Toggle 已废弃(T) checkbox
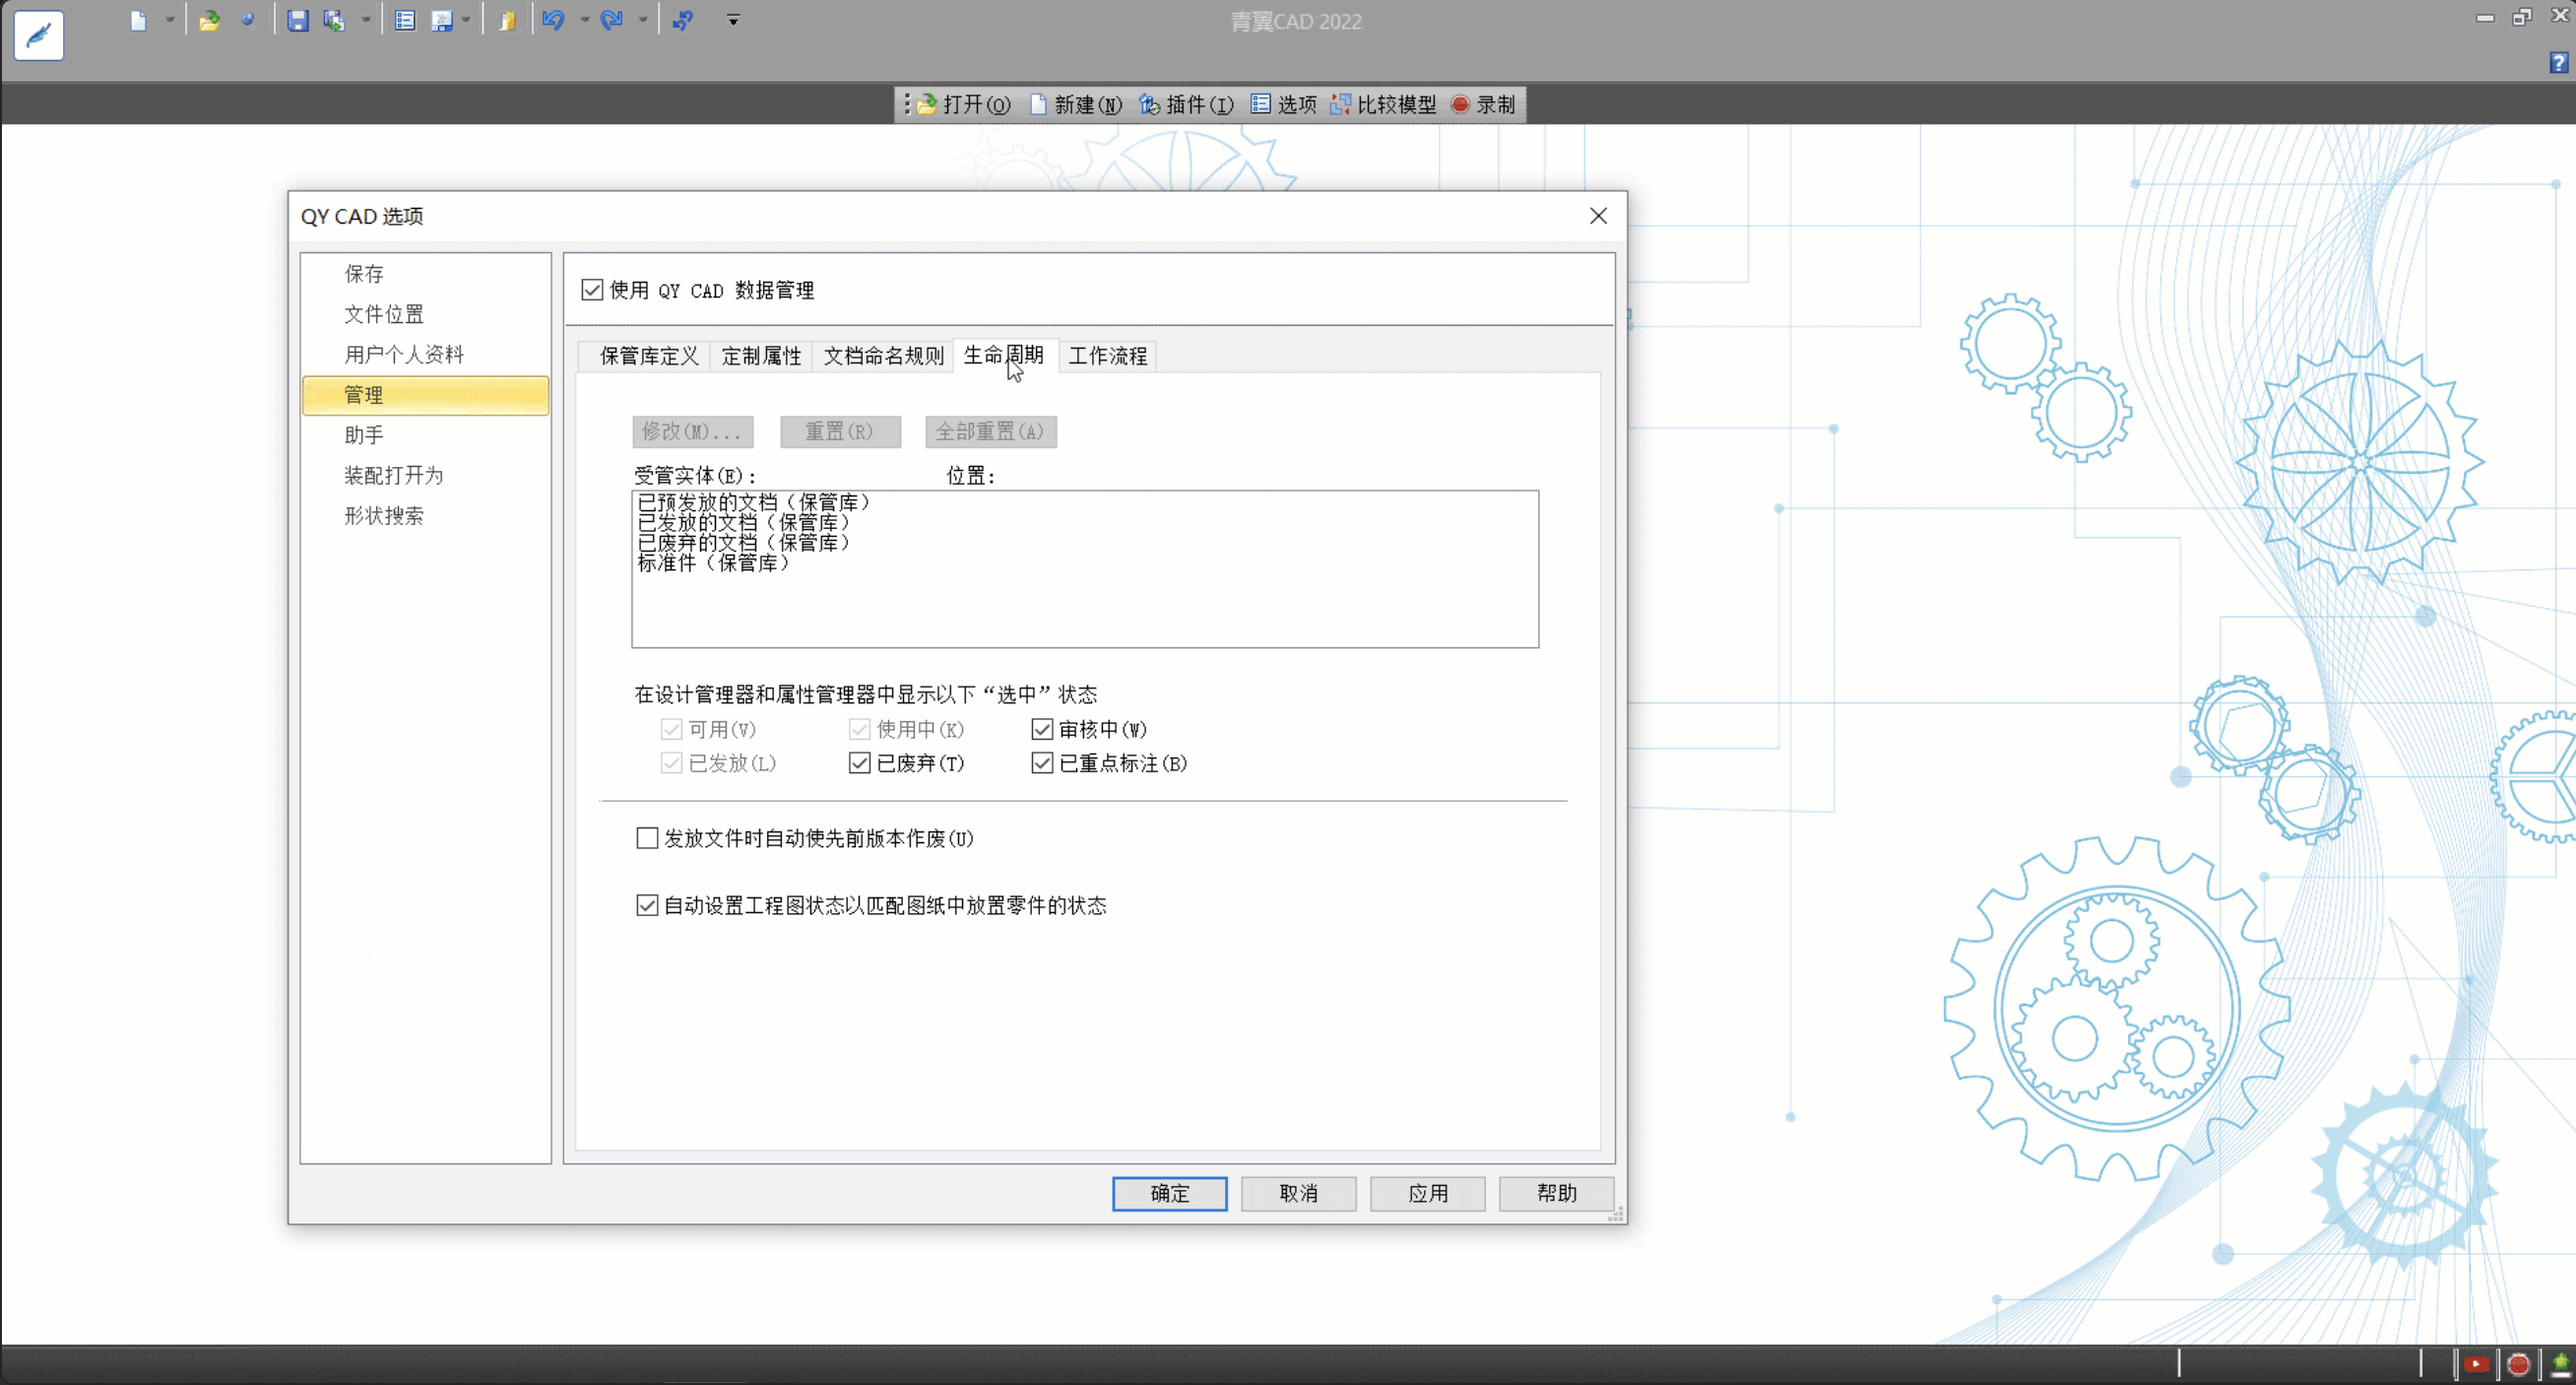 [x=859, y=763]
